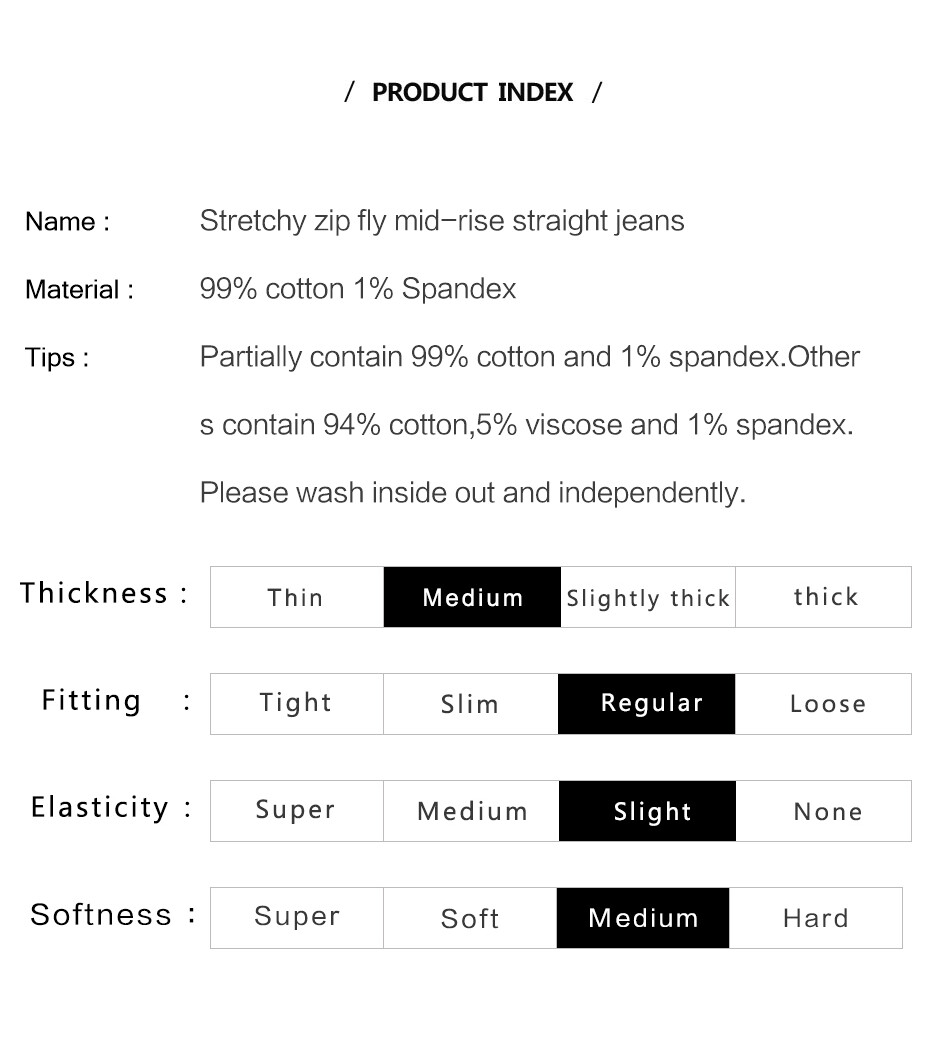The image size is (930, 1060).
Task: Pick the thick option in Thickness
Action: point(824,597)
